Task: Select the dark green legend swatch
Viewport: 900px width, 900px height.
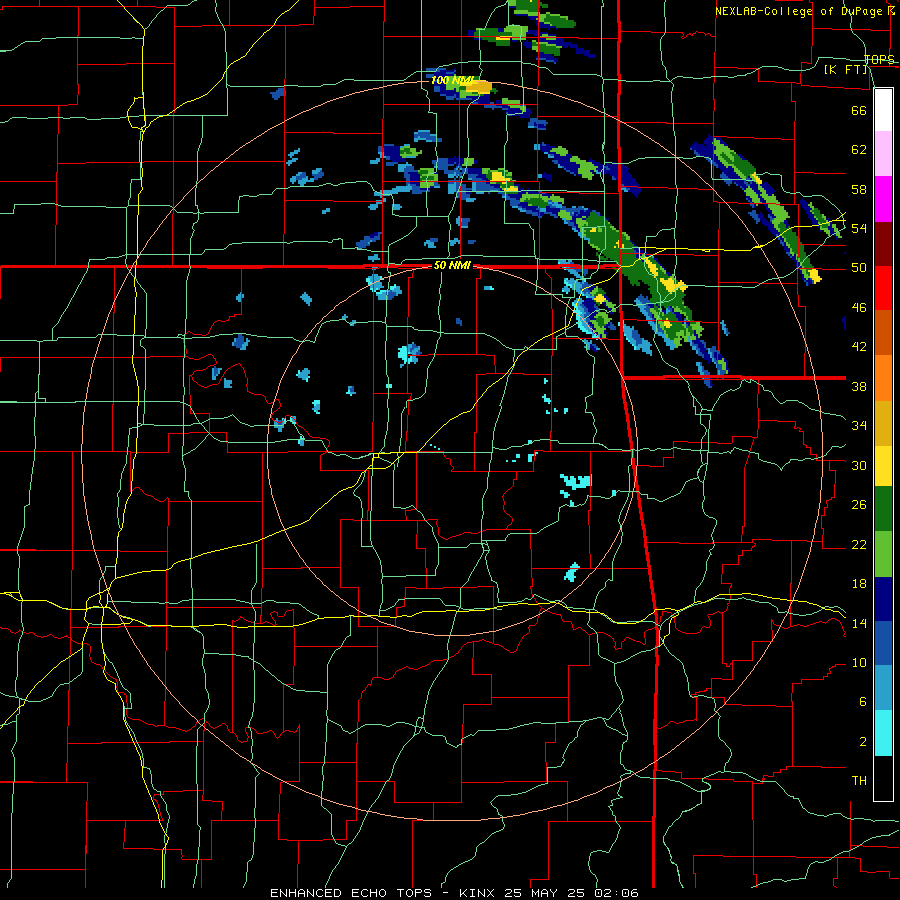Action: click(x=883, y=509)
